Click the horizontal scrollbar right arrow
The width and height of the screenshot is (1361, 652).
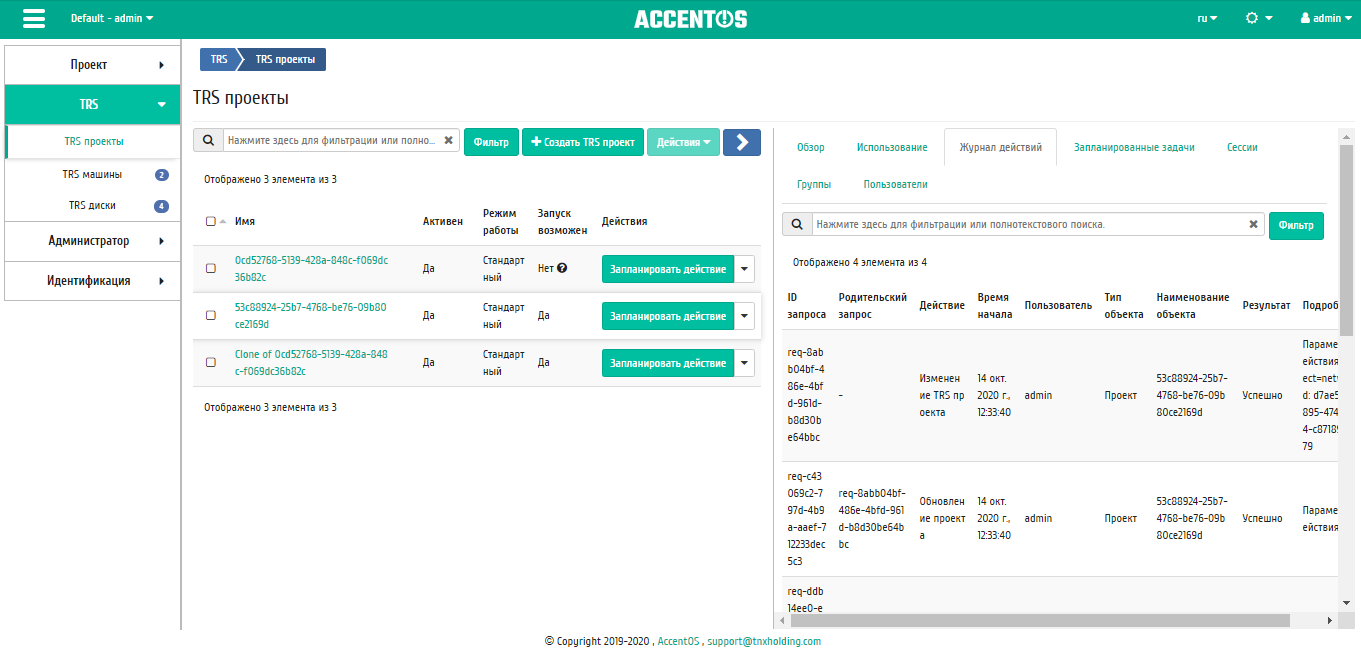click(x=1330, y=620)
